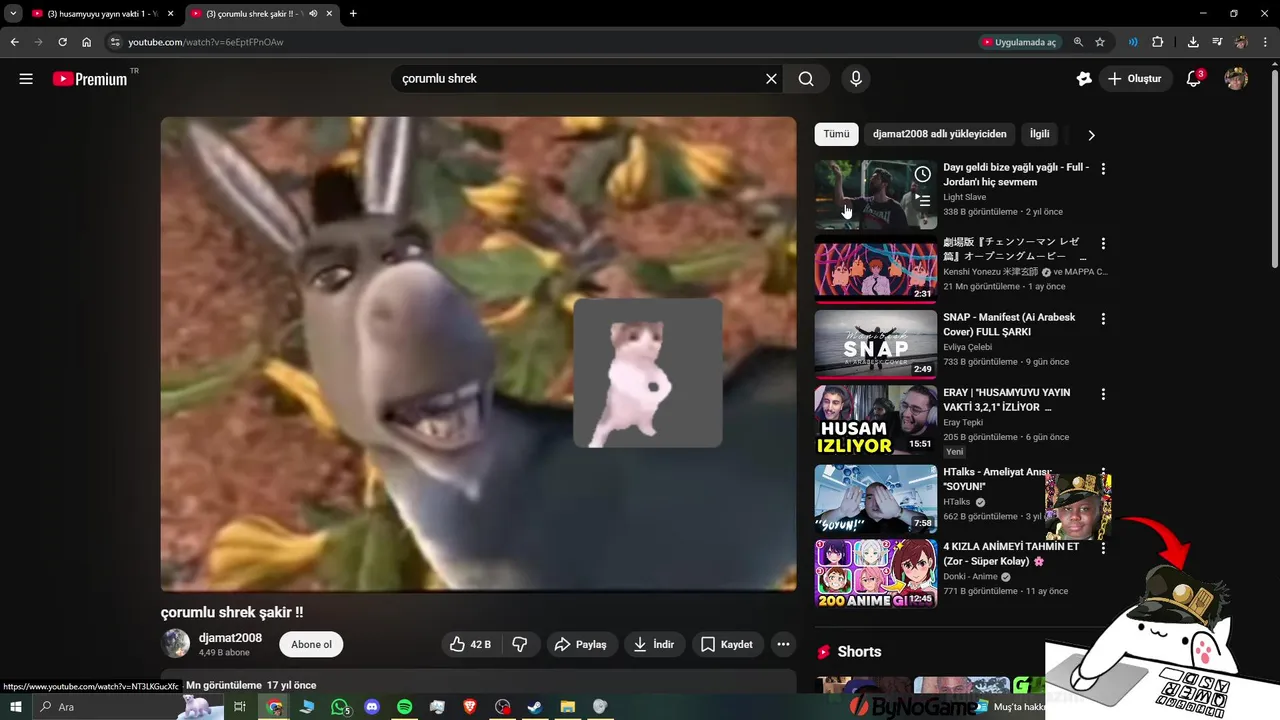Open the zoom magnifier in the address bar

(1078, 42)
